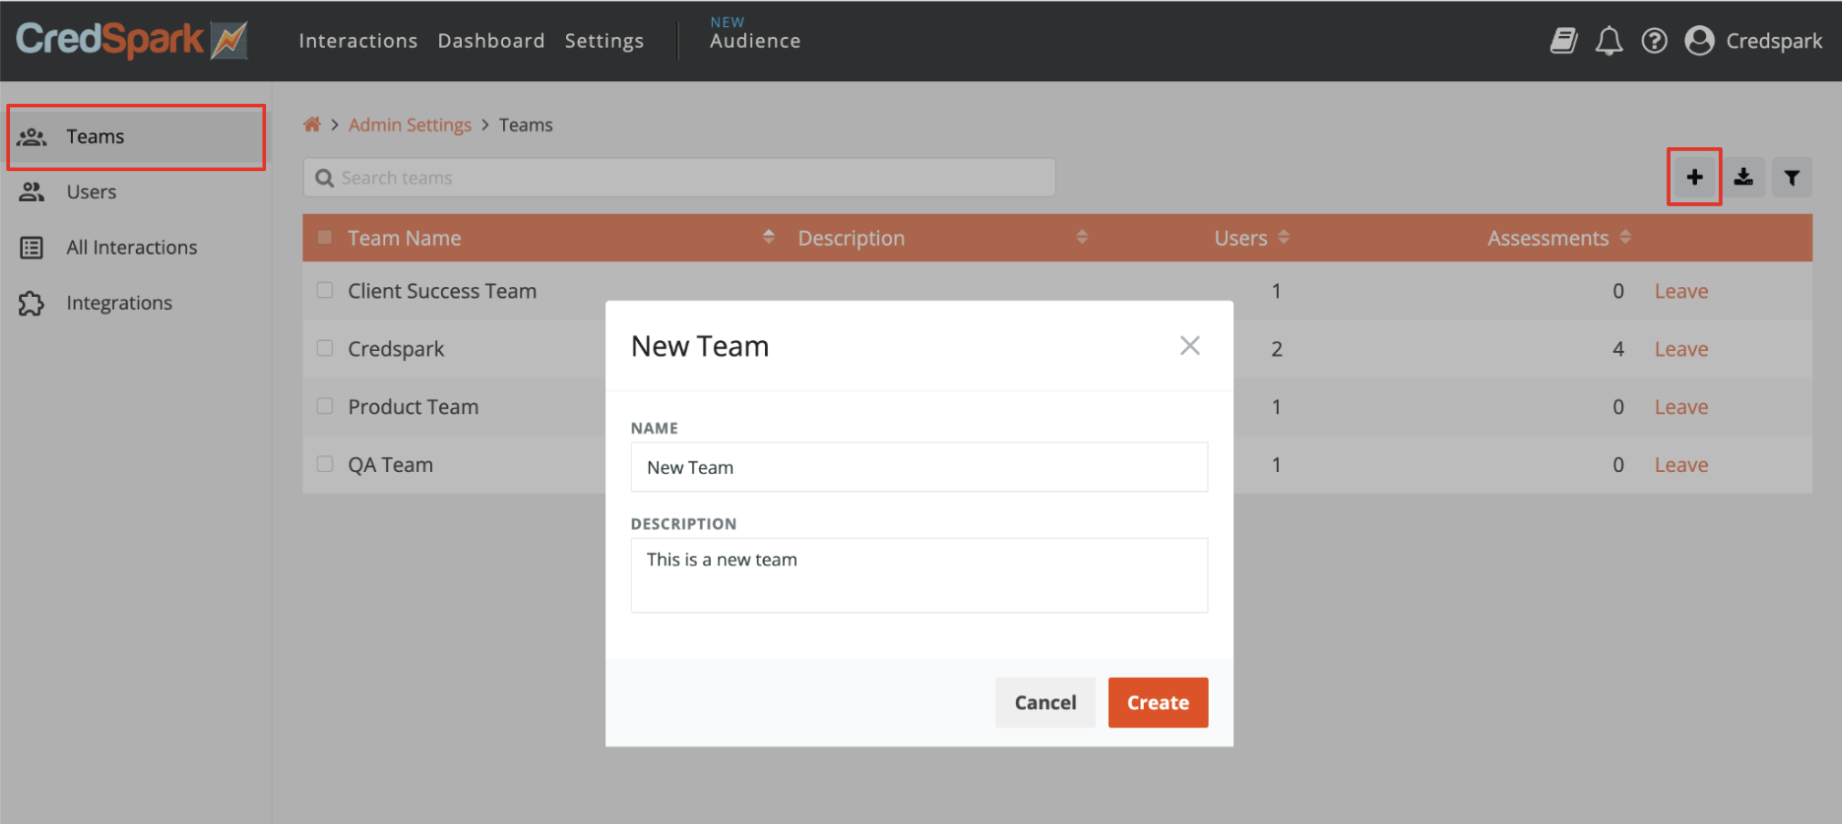Viewport: 1842px width, 824px height.
Task: Click the download teams icon
Action: (x=1743, y=177)
